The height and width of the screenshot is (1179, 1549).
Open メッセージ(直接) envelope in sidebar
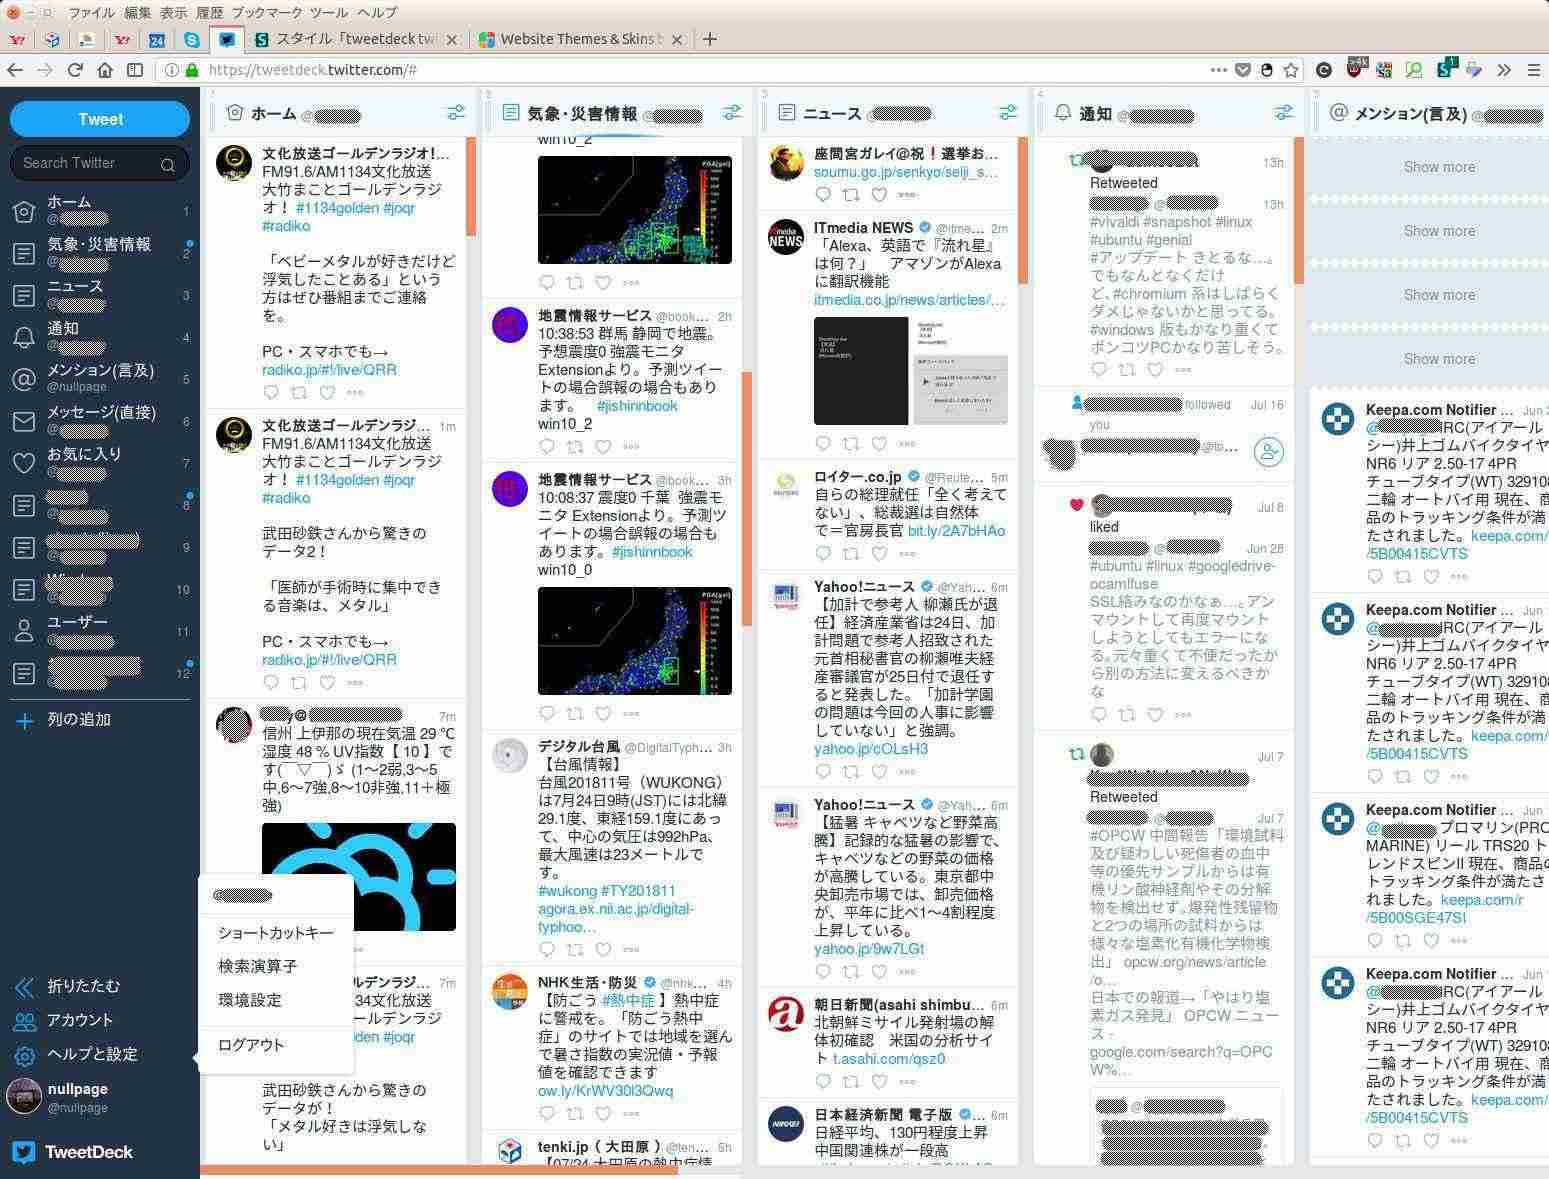point(100,421)
